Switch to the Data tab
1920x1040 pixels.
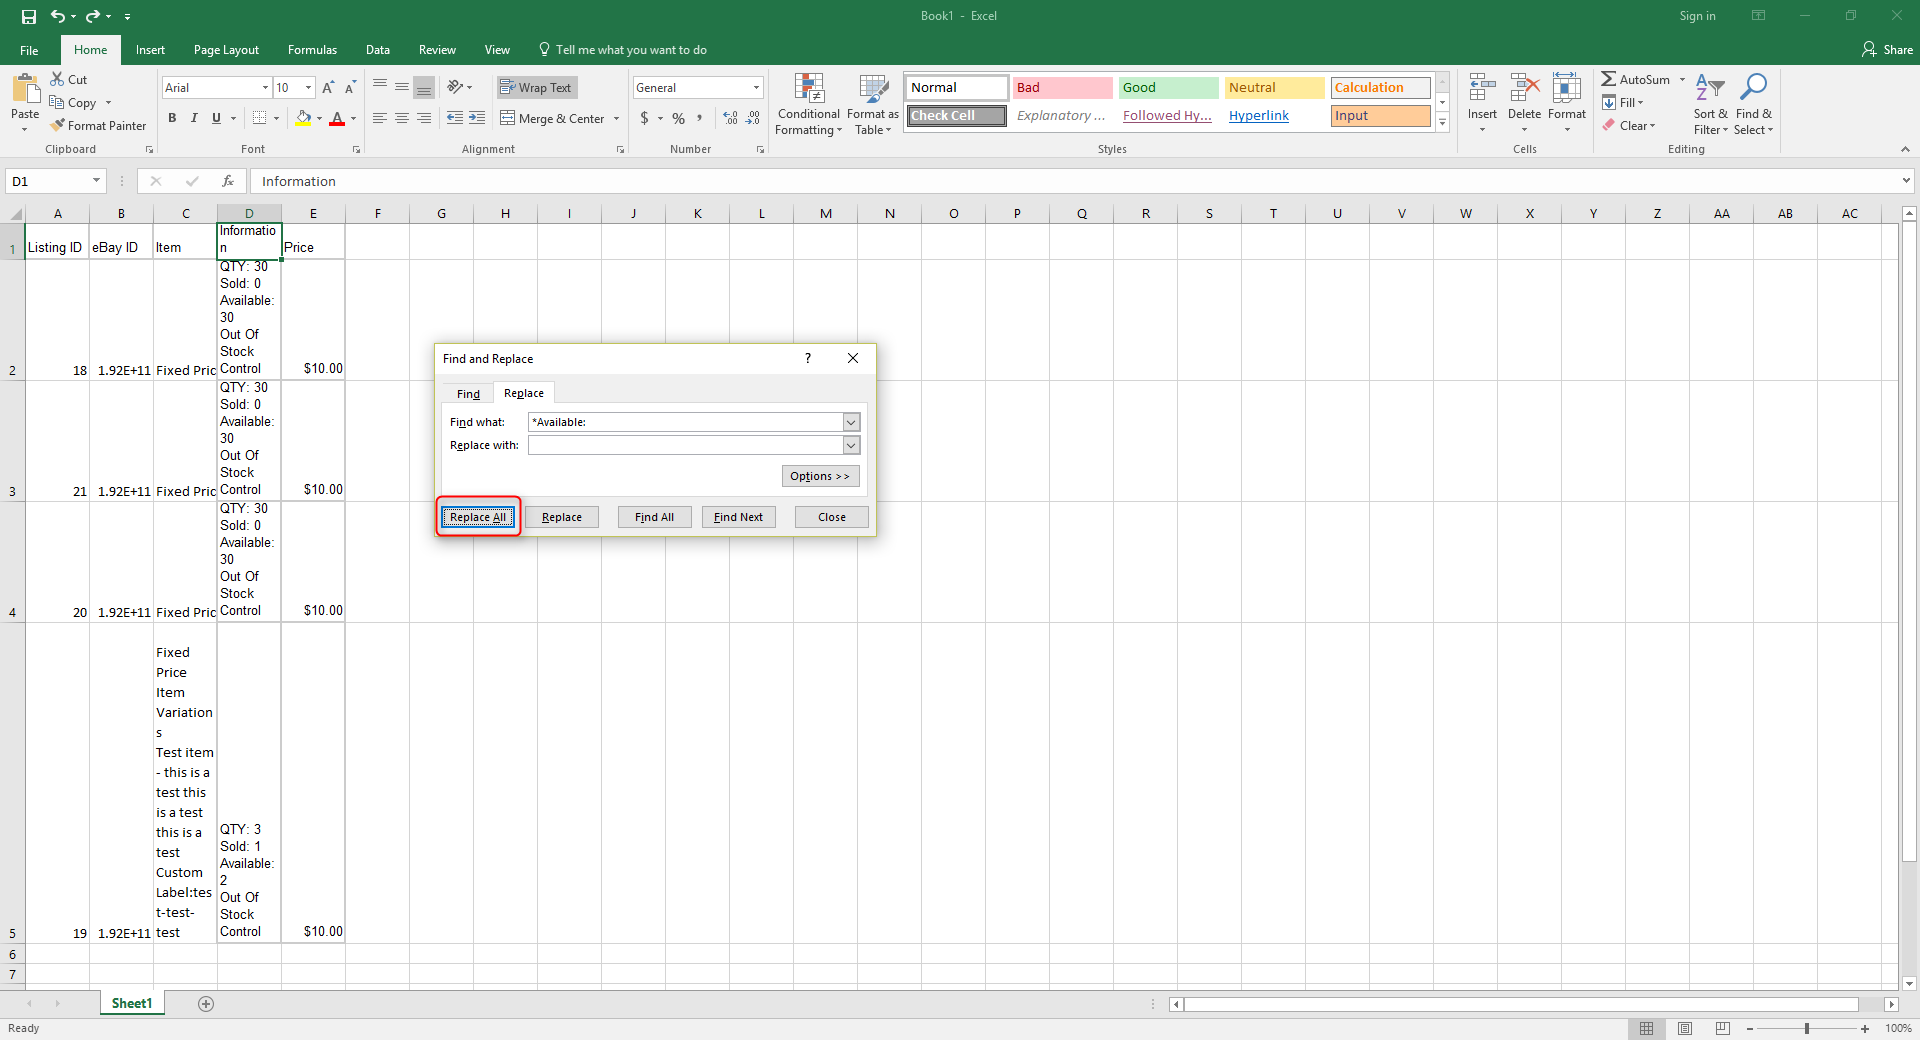tap(378, 50)
